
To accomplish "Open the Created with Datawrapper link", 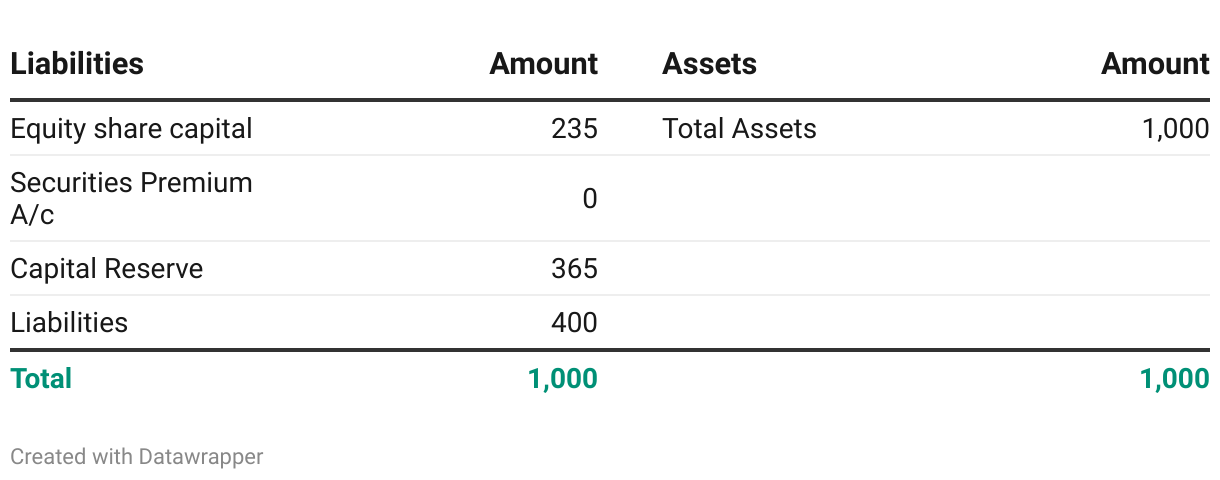I will point(137,457).
